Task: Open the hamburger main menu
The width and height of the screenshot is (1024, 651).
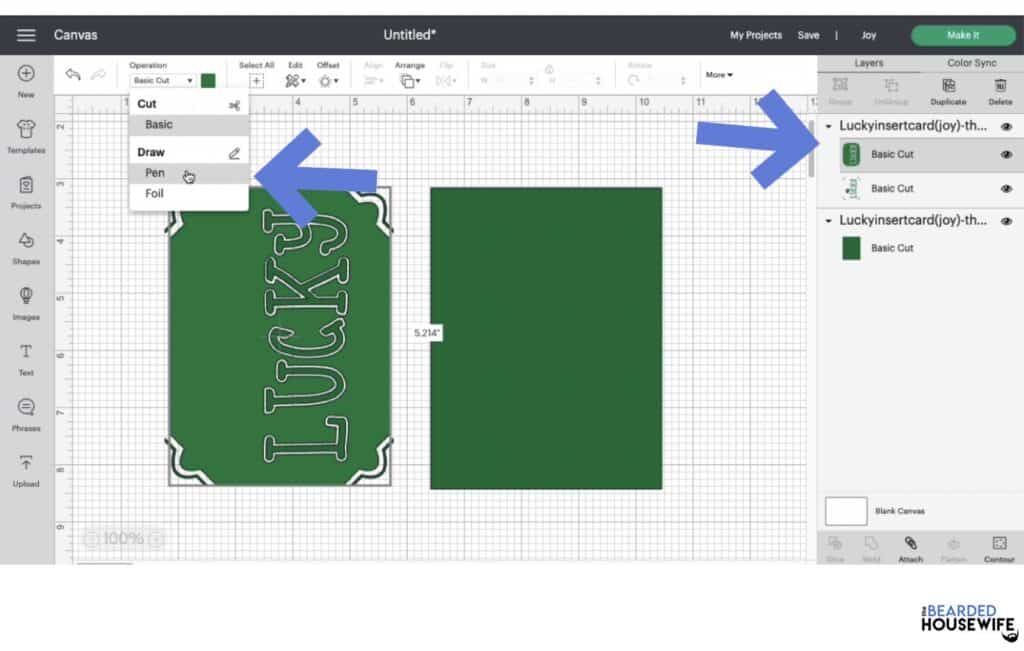Action: (x=26, y=35)
